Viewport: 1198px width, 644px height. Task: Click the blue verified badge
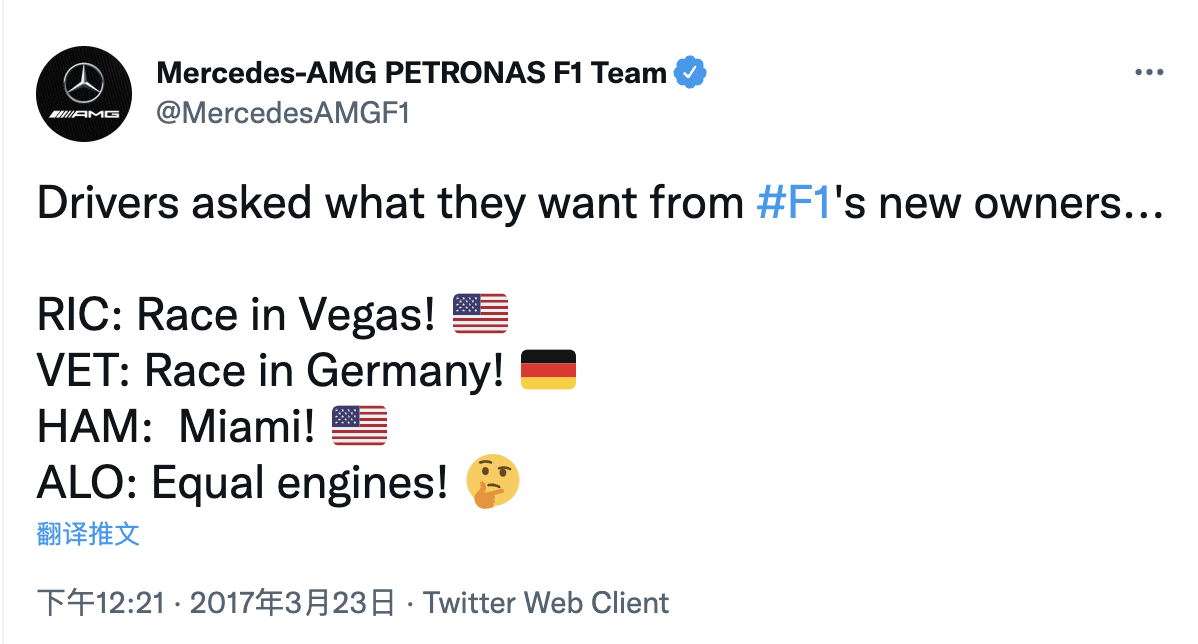pyautogui.click(x=690, y=73)
